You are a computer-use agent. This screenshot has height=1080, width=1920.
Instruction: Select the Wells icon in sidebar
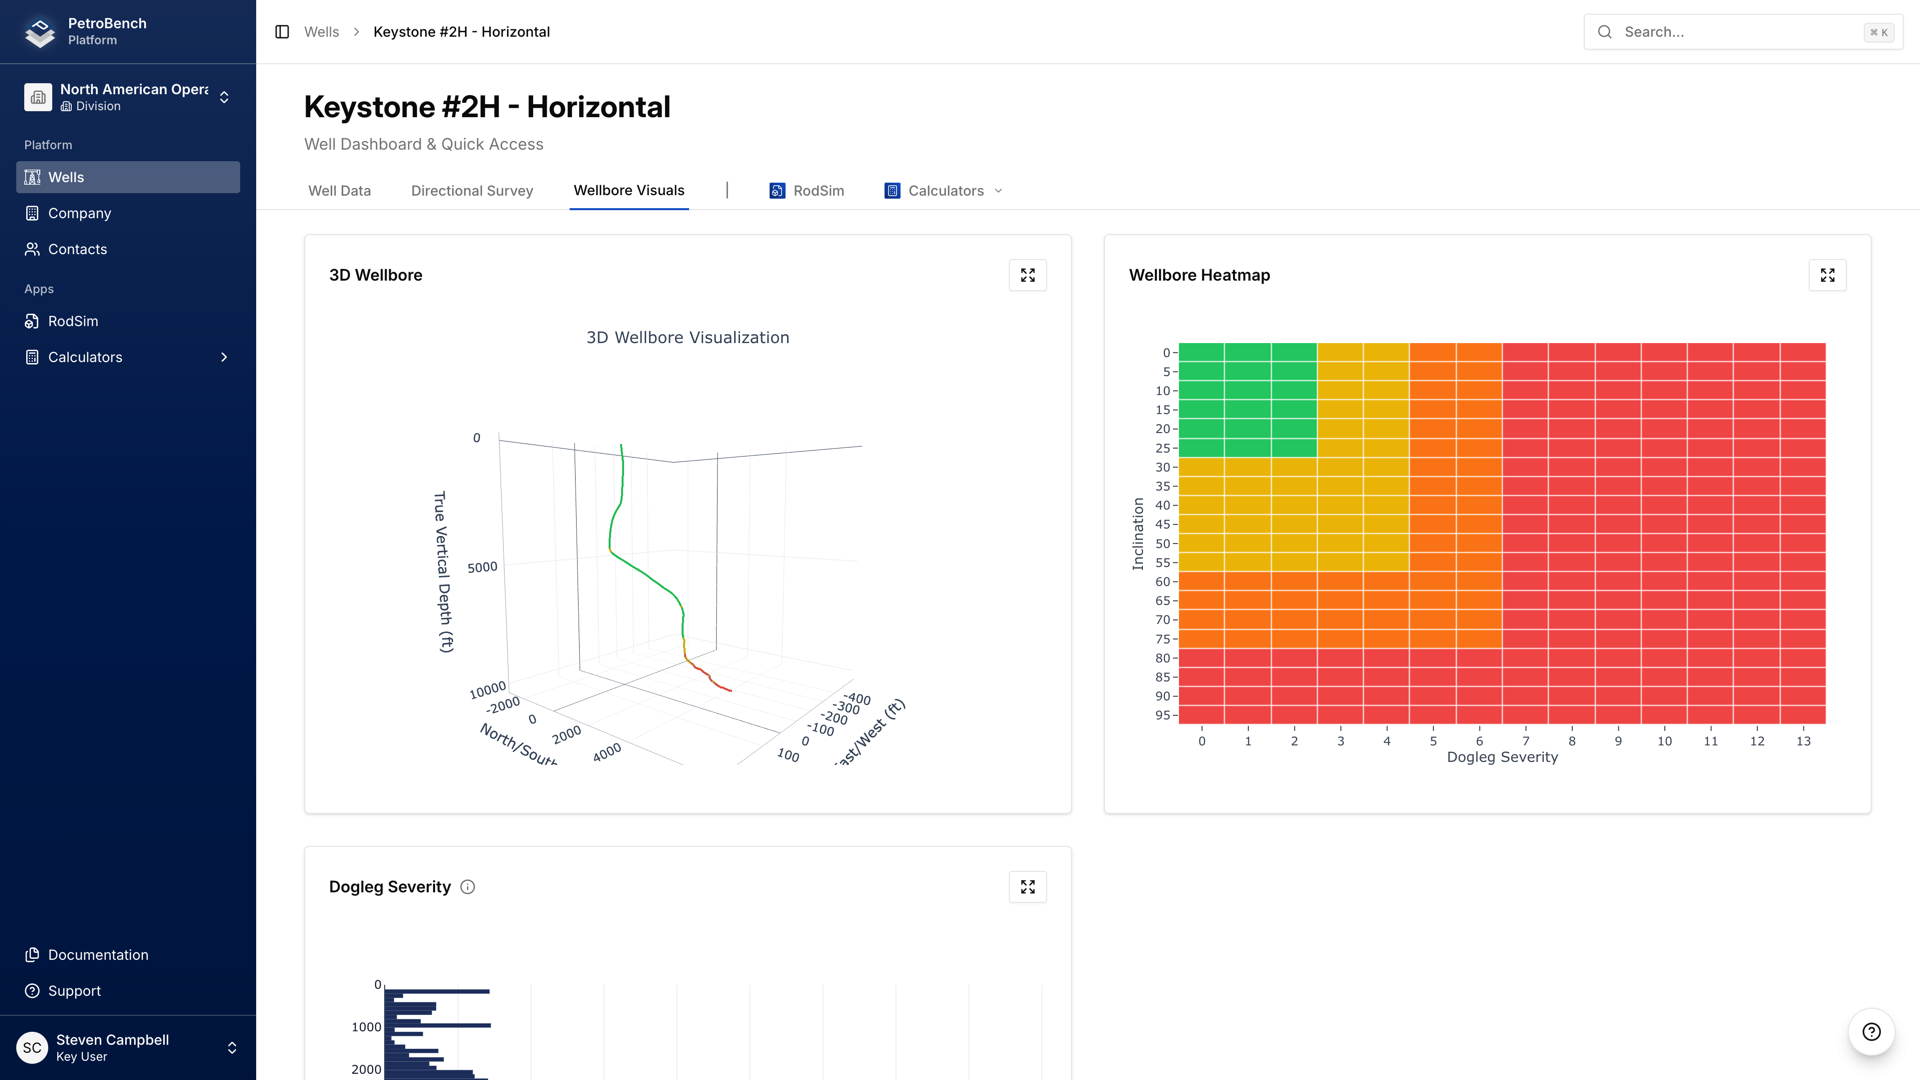tap(33, 177)
